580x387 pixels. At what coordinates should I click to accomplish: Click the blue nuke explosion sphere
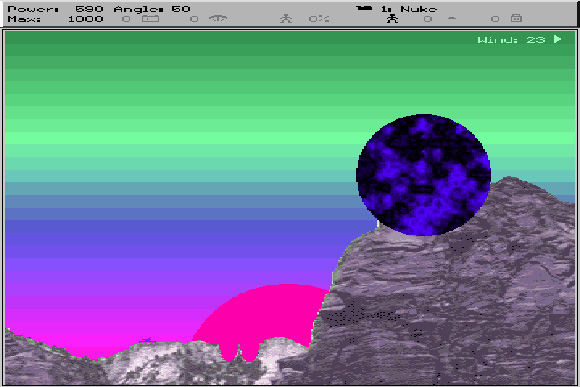coord(424,175)
